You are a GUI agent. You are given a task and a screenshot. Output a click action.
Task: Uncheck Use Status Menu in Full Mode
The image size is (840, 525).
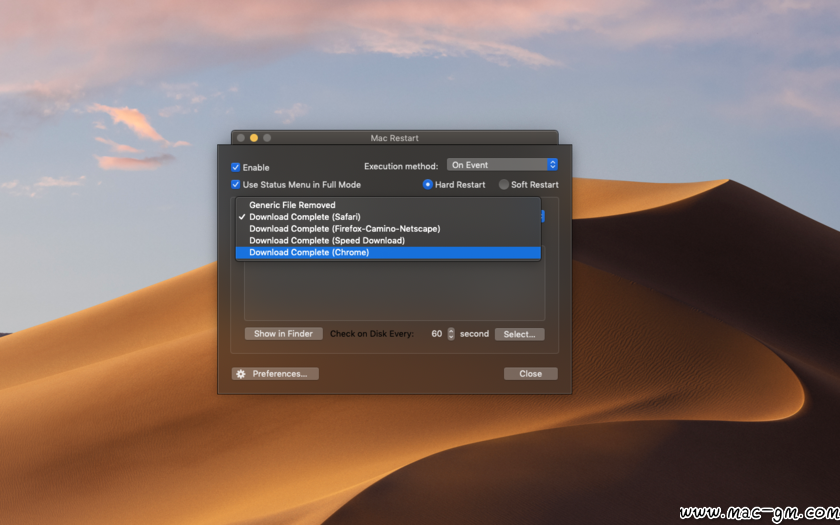click(x=235, y=184)
